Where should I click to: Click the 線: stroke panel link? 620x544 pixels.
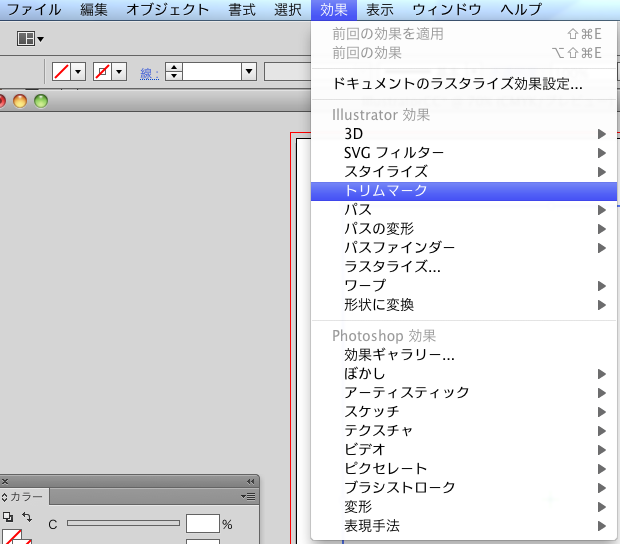149,74
